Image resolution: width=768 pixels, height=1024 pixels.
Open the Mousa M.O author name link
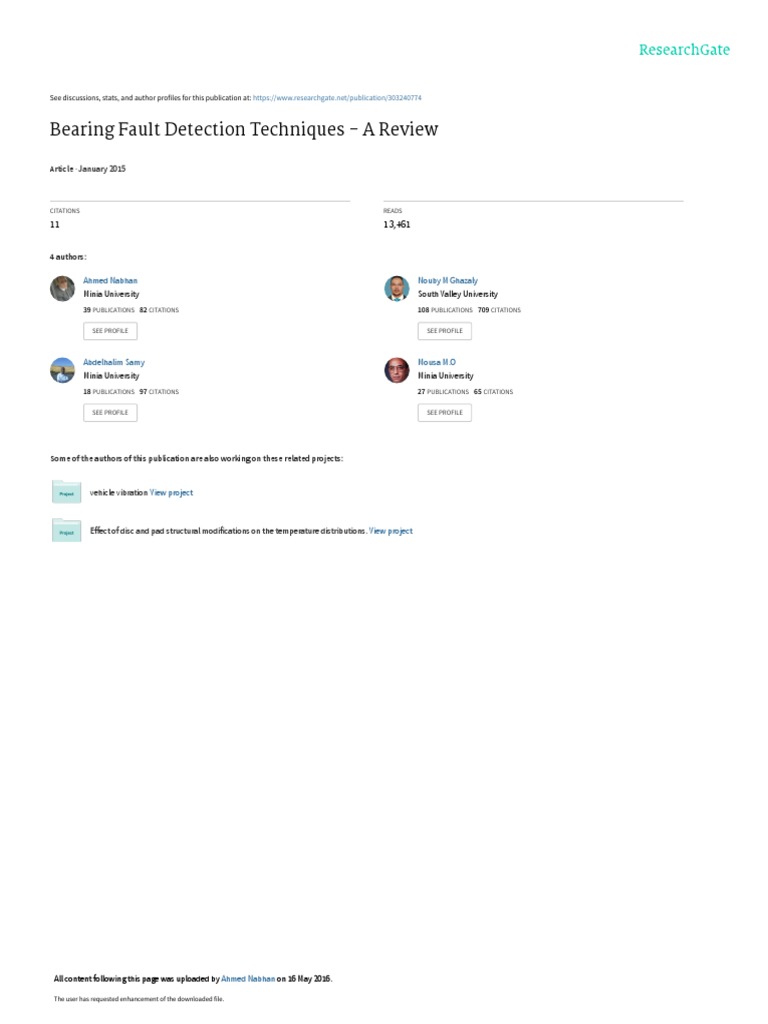(437, 362)
